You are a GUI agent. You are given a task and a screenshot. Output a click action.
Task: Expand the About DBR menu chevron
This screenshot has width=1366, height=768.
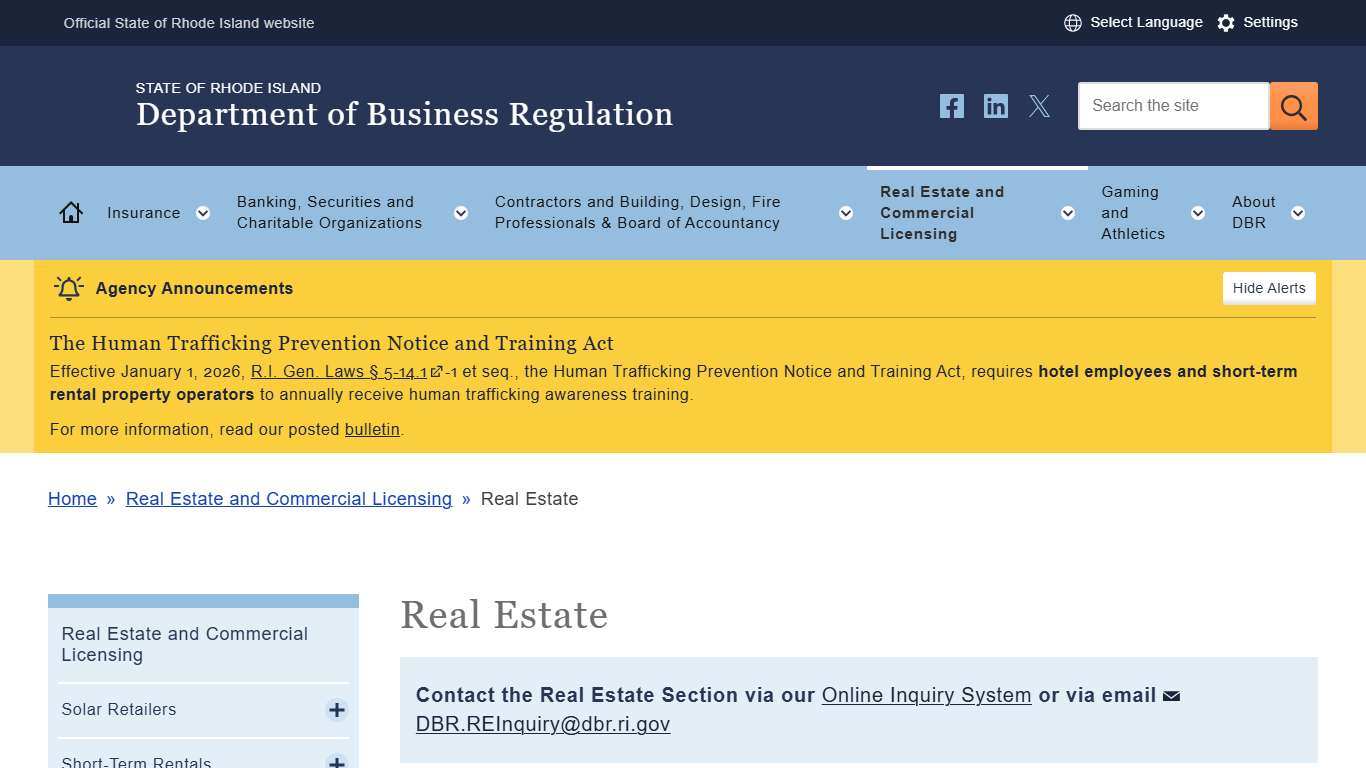click(1298, 212)
